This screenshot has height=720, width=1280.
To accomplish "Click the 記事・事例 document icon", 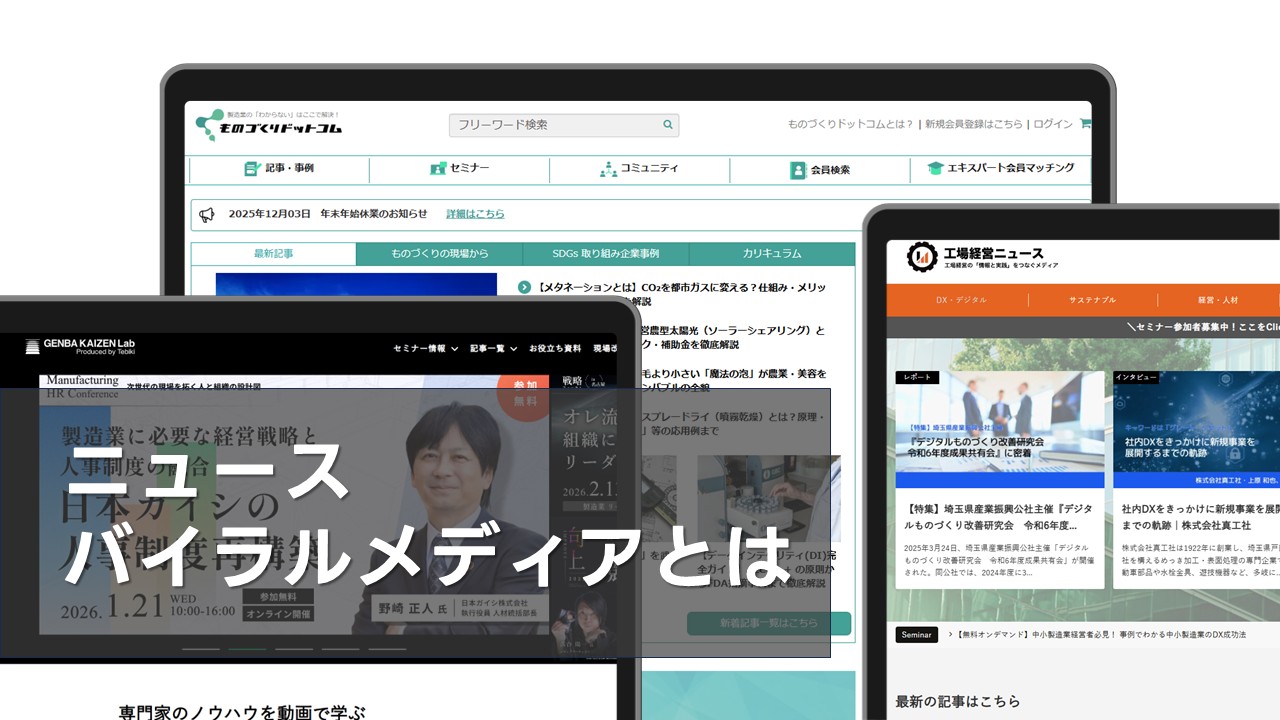I will tap(252, 169).
